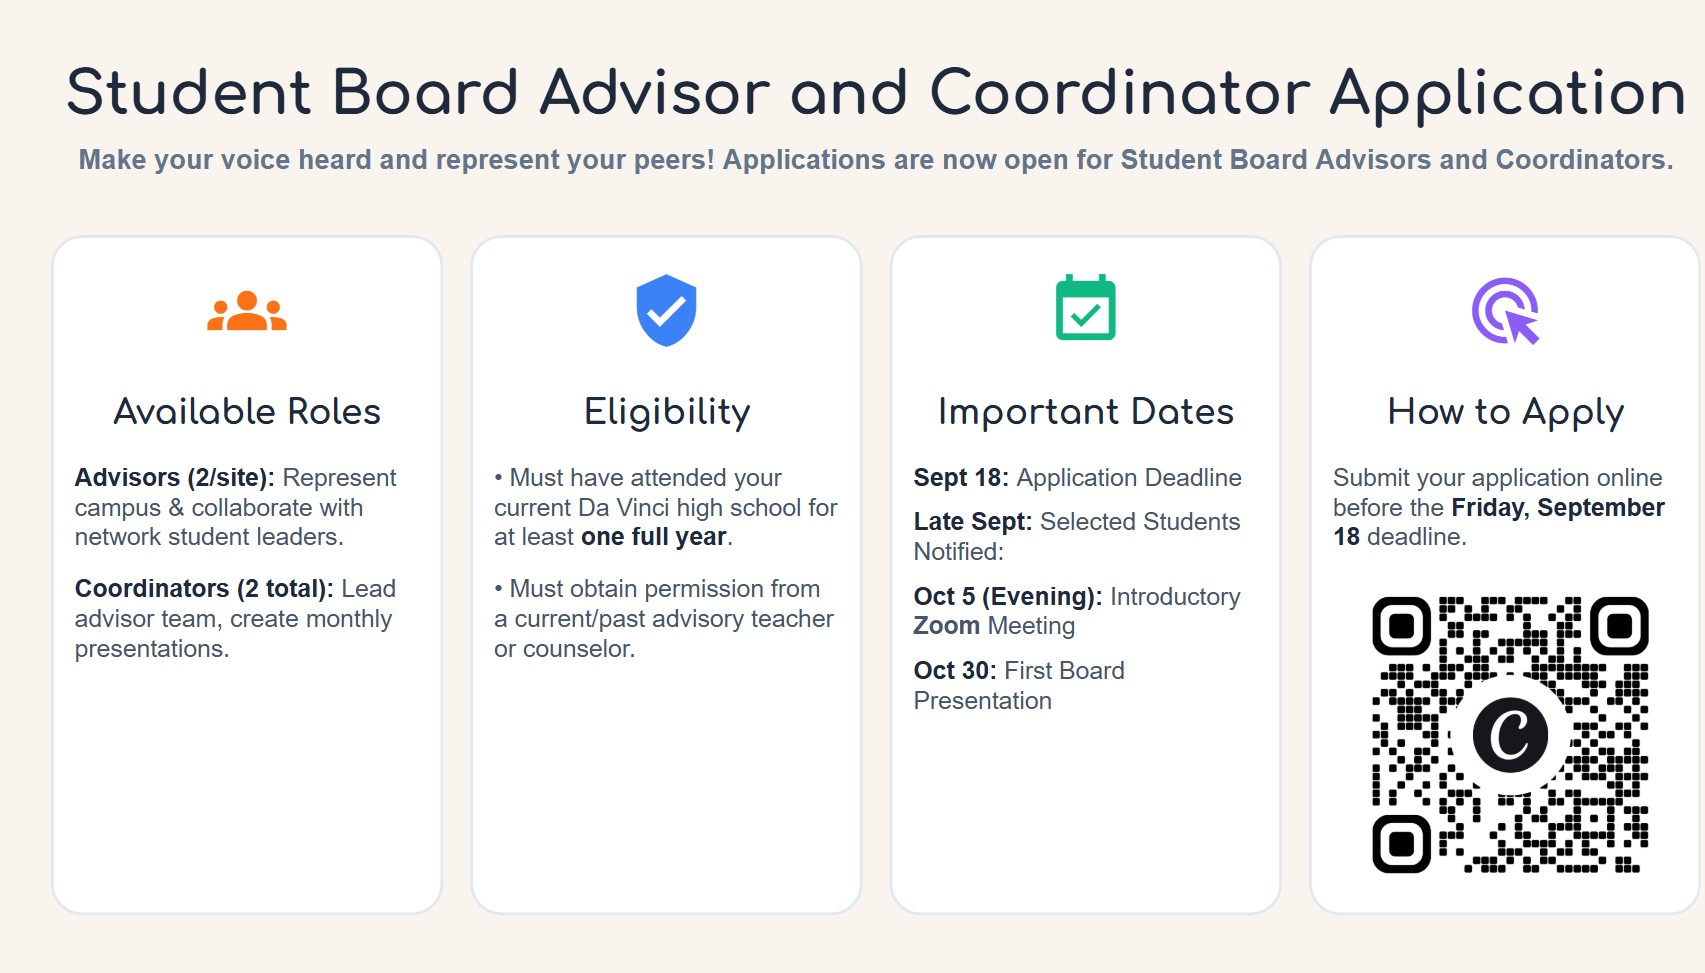Click the Coordinators (2 total) description
1705x973 pixels.
pyautogui.click(x=236, y=618)
